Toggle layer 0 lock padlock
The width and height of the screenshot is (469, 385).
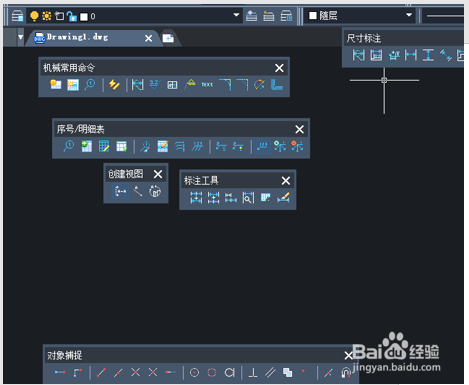tap(71, 16)
